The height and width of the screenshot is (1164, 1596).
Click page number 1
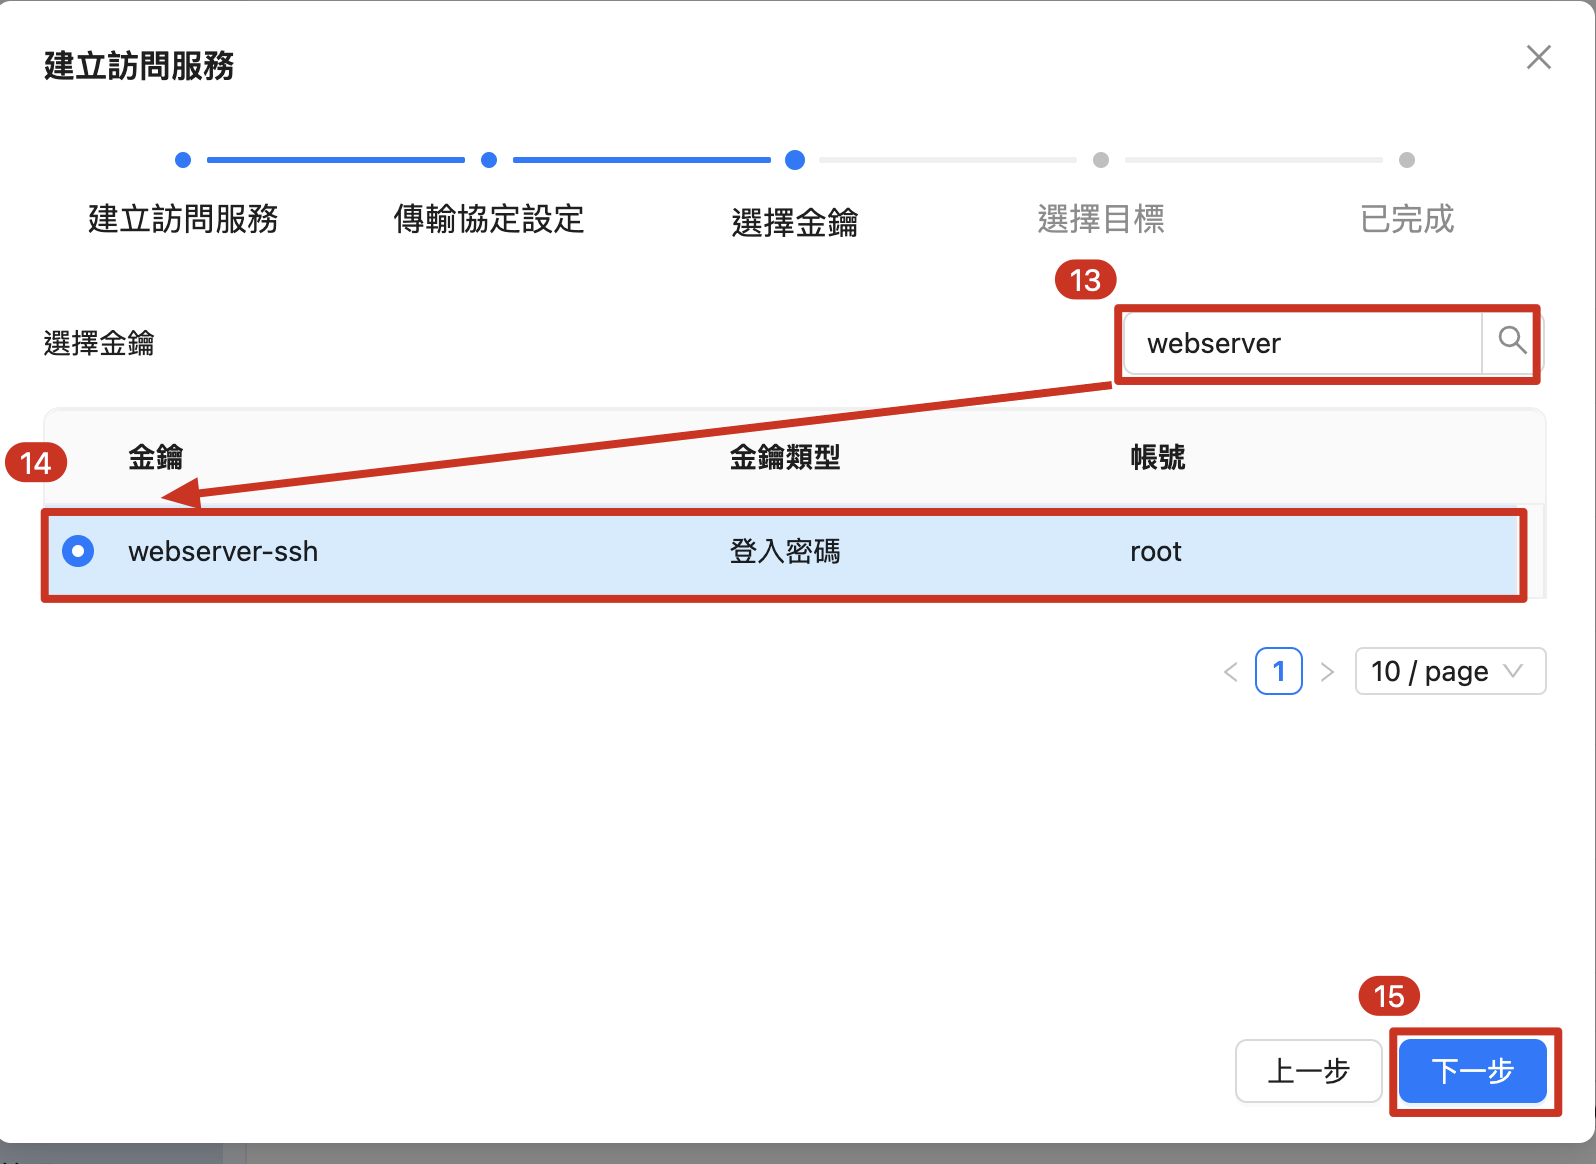pos(1278,671)
